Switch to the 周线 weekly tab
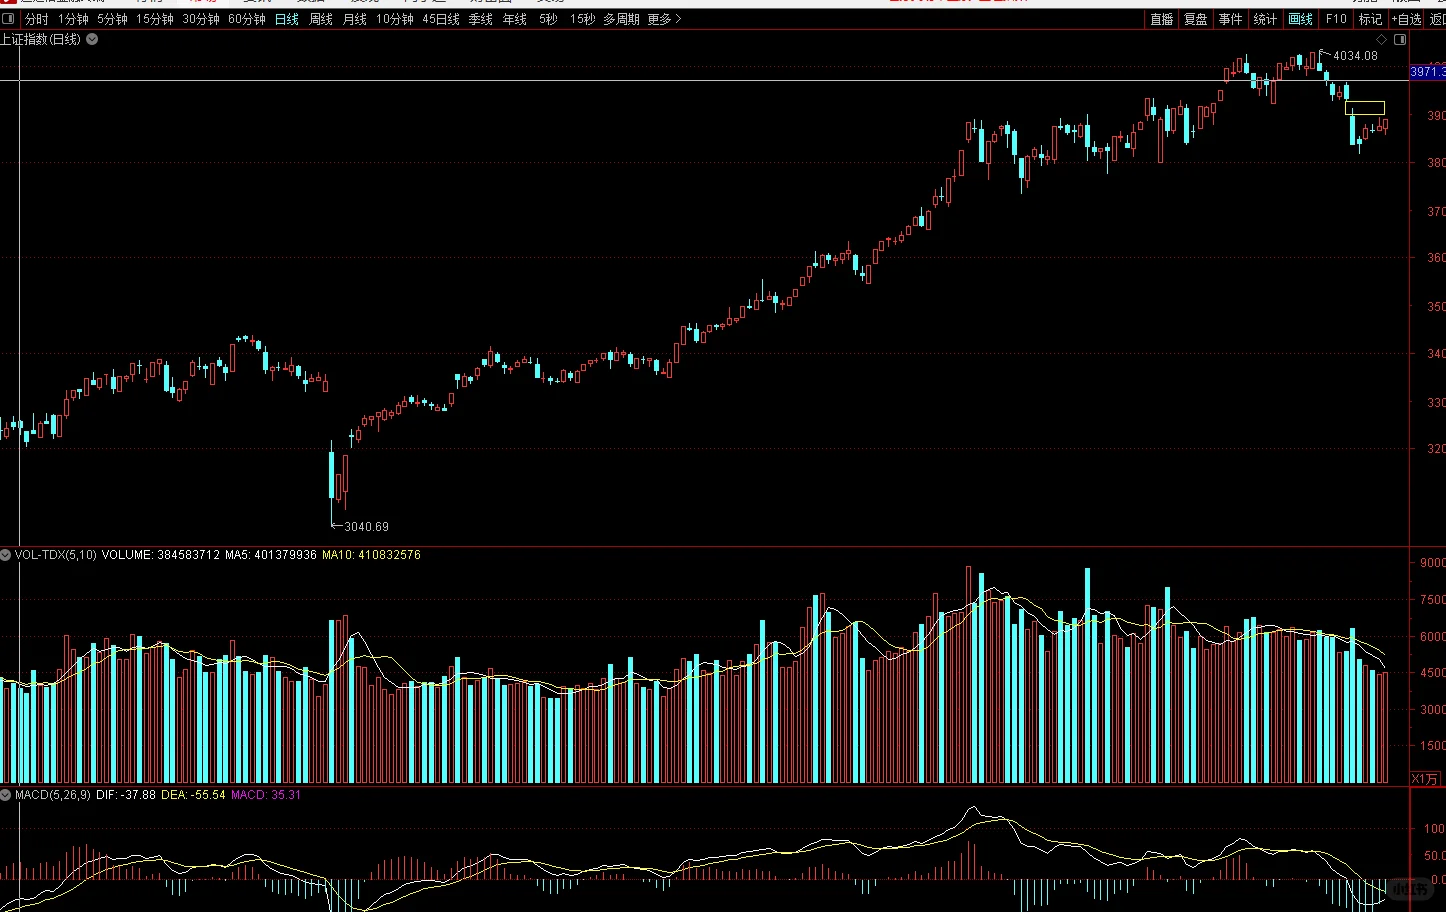Image resolution: width=1446 pixels, height=912 pixels. 321,19
